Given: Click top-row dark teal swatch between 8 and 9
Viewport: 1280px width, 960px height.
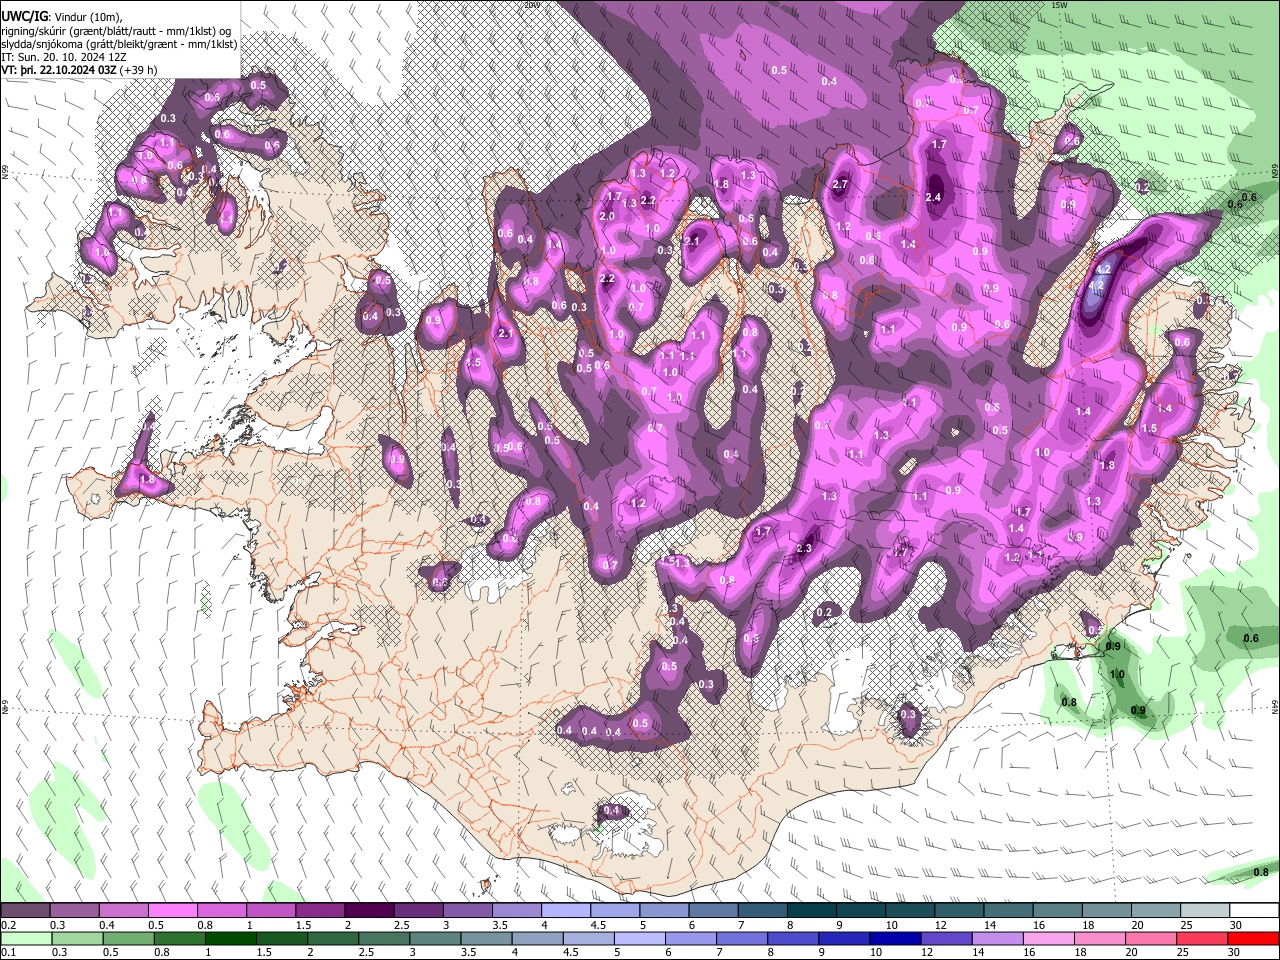Looking at the screenshot, I should click(x=811, y=911).
